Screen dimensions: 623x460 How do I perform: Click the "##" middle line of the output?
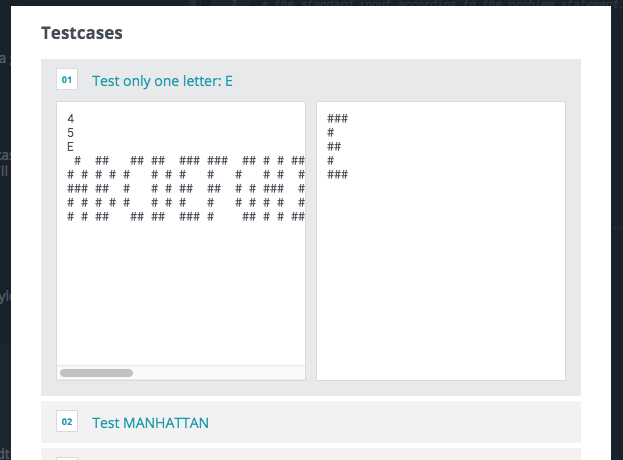334,147
